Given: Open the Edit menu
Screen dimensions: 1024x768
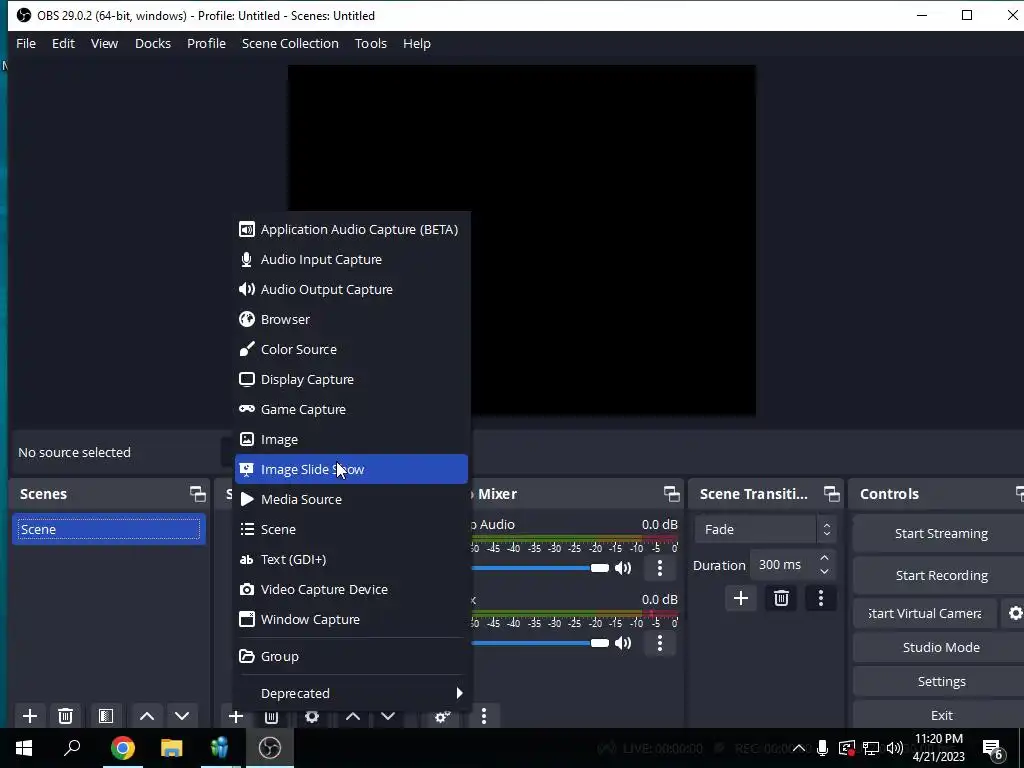Looking at the screenshot, I should coord(63,44).
